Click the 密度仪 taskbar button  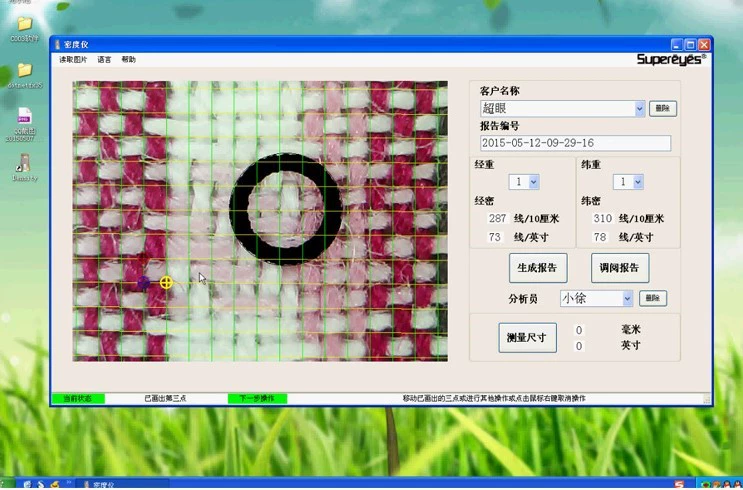(122, 485)
